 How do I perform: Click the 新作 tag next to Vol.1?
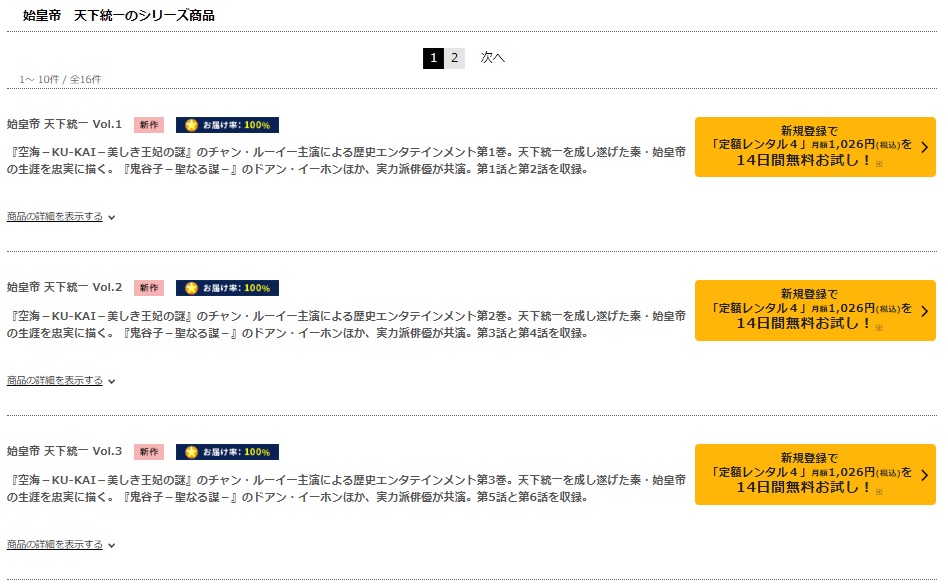click(x=149, y=125)
